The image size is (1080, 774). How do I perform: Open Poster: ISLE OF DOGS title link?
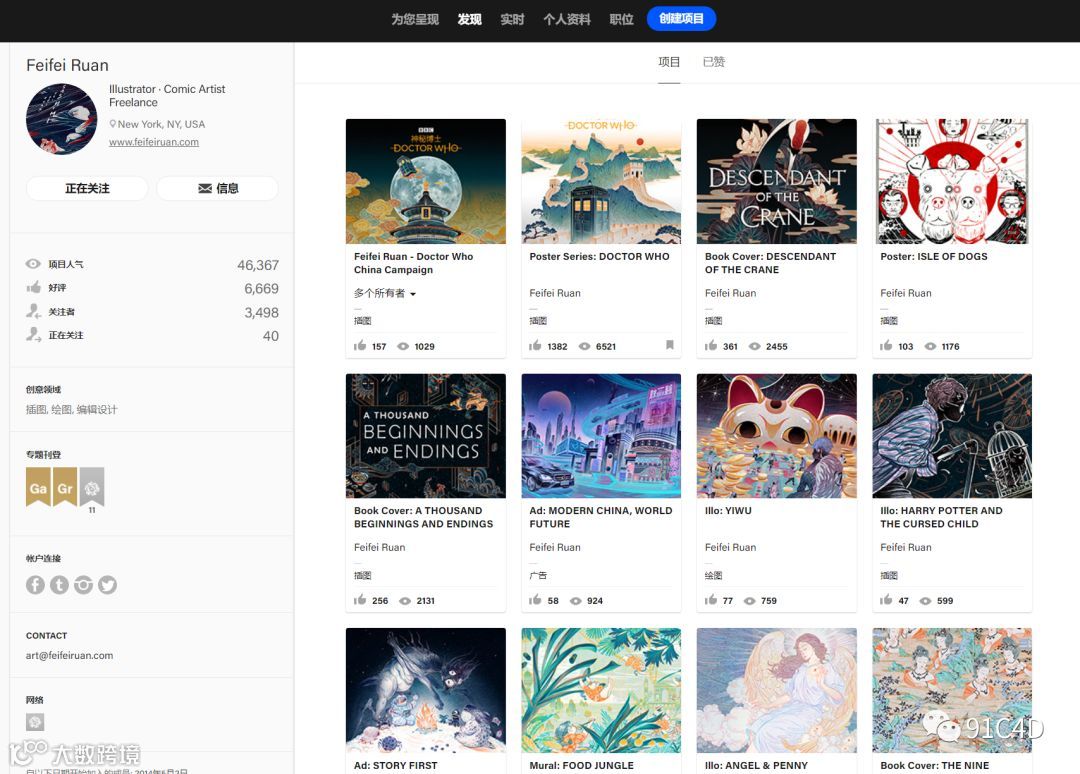click(933, 256)
